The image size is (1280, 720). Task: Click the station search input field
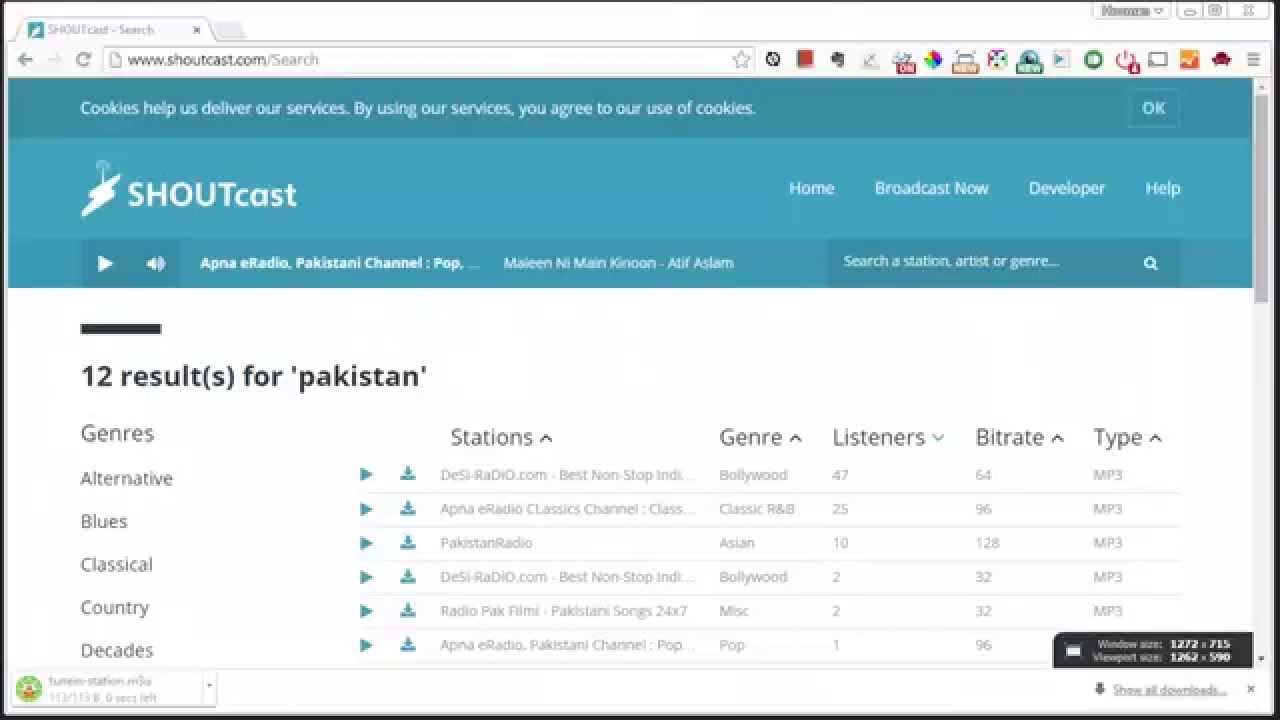click(x=985, y=262)
